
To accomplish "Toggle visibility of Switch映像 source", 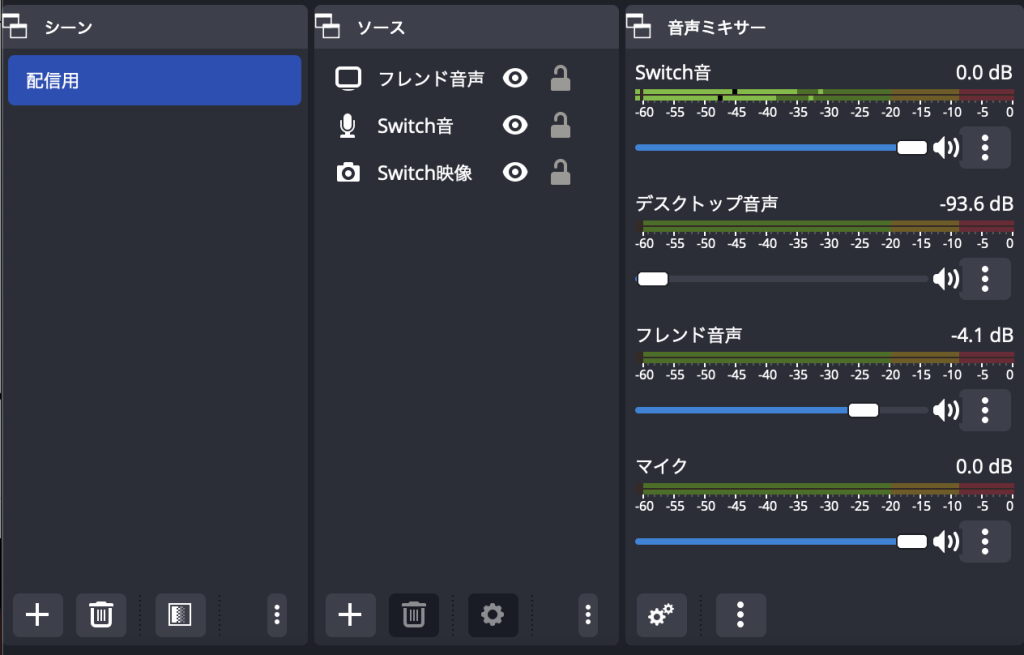I will click(x=515, y=172).
